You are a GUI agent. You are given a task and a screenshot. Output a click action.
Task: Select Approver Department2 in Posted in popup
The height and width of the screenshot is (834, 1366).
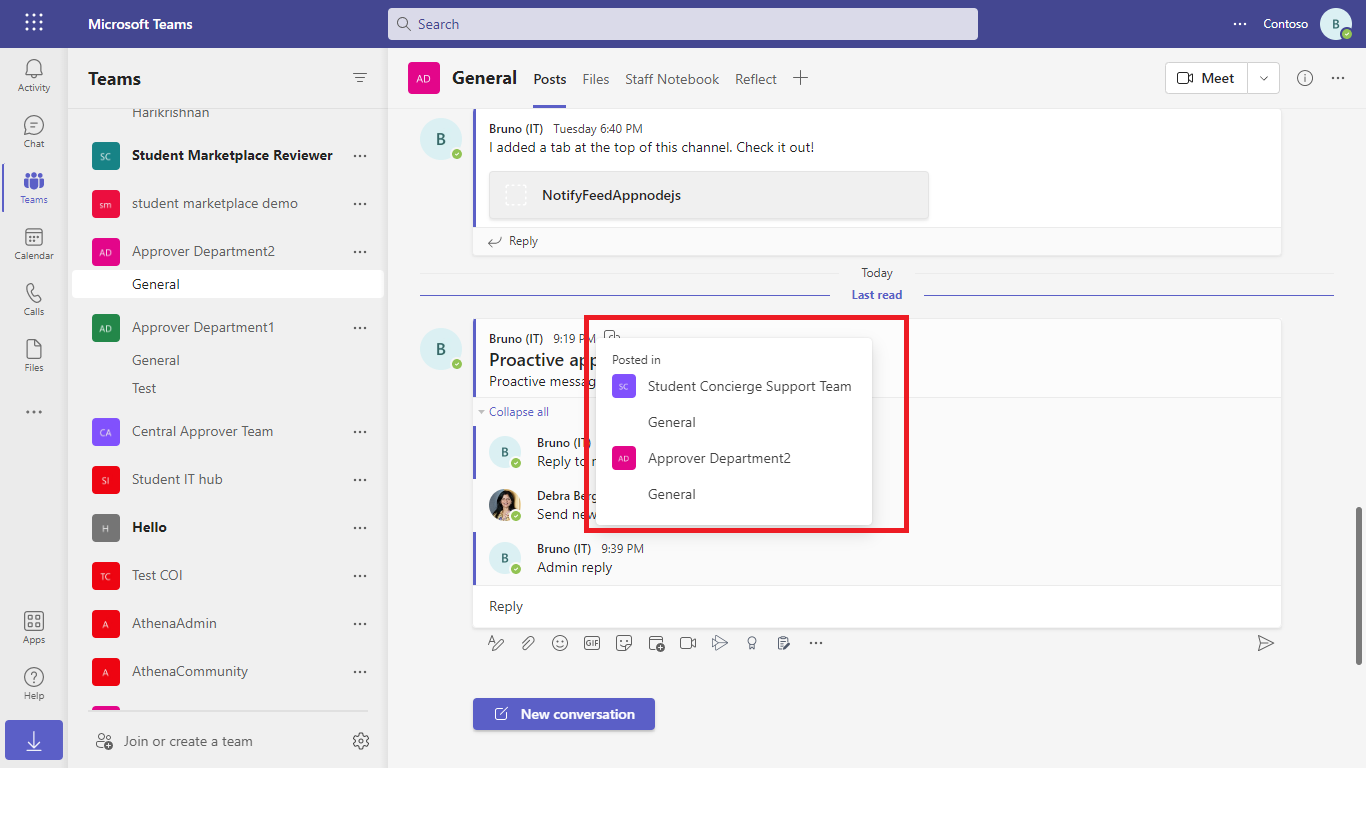coord(702,458)
